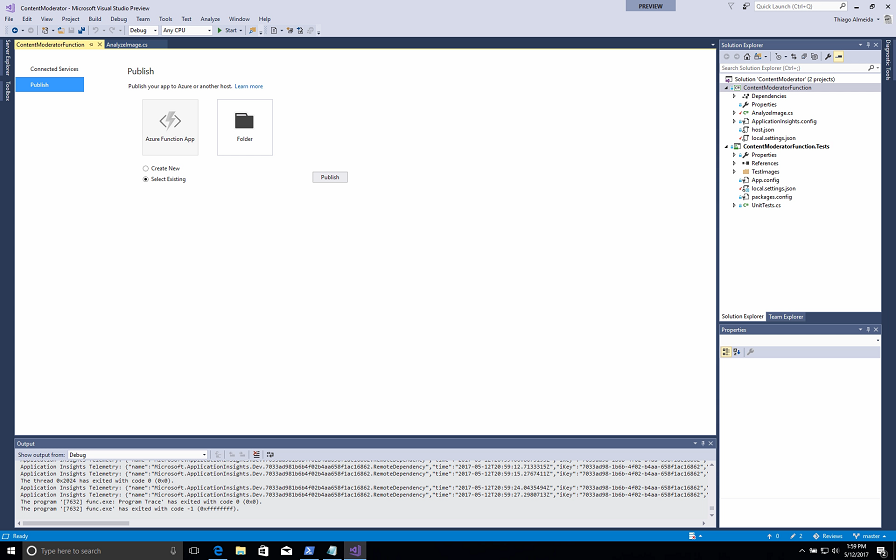Toggle auto-hide pin on Solution Explorer panel
The width and height of the screenshot is (896, 560).
pos(868,45)
